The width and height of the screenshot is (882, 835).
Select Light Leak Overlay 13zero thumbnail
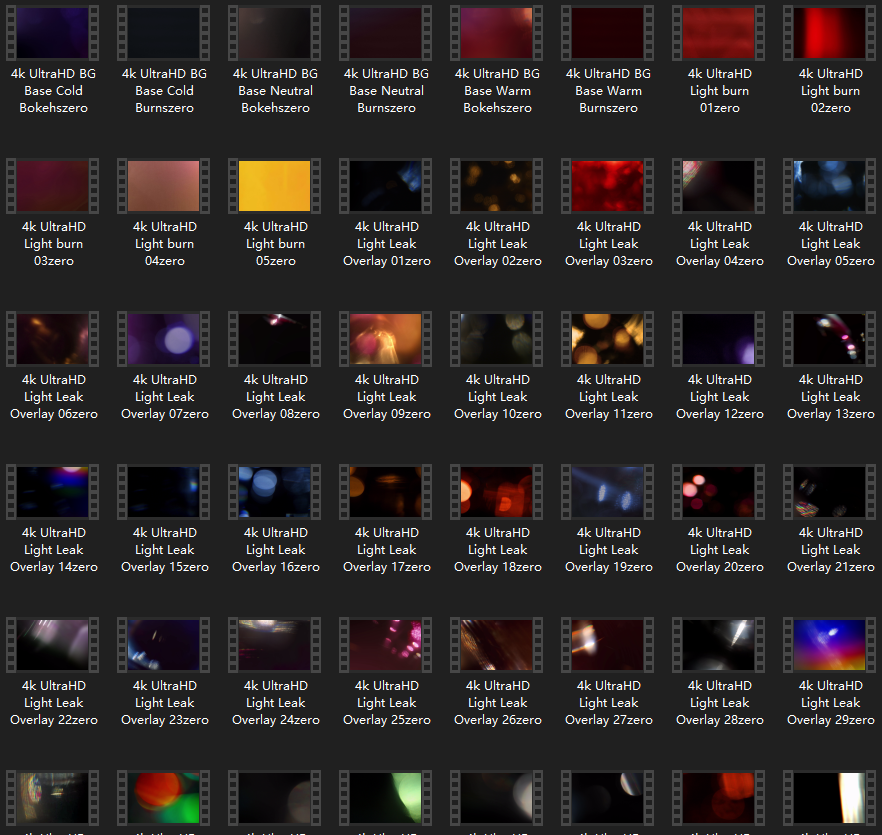[829, 339]
